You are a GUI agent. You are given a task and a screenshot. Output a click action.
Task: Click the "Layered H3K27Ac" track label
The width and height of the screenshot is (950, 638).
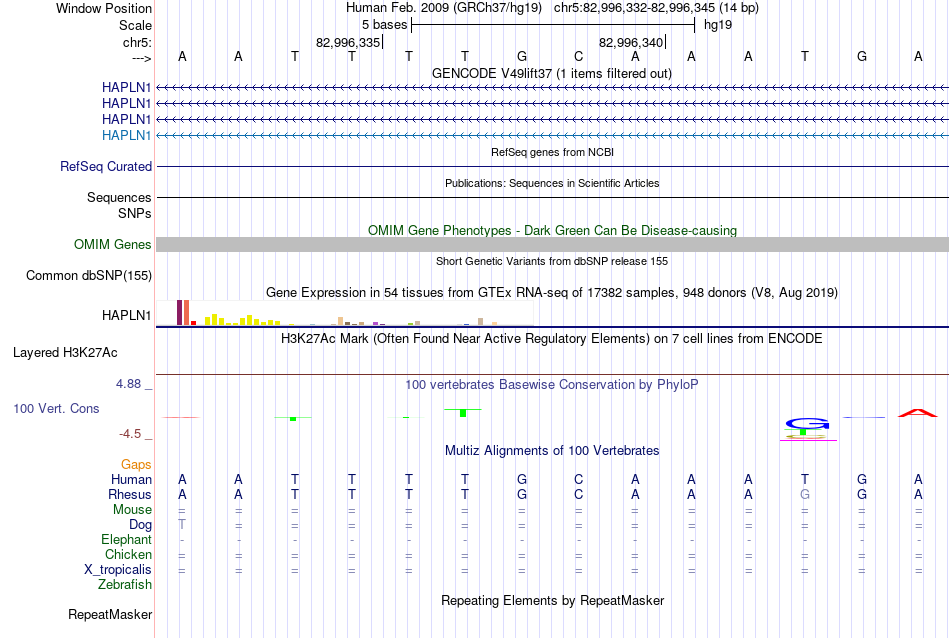tap(65, 353)
